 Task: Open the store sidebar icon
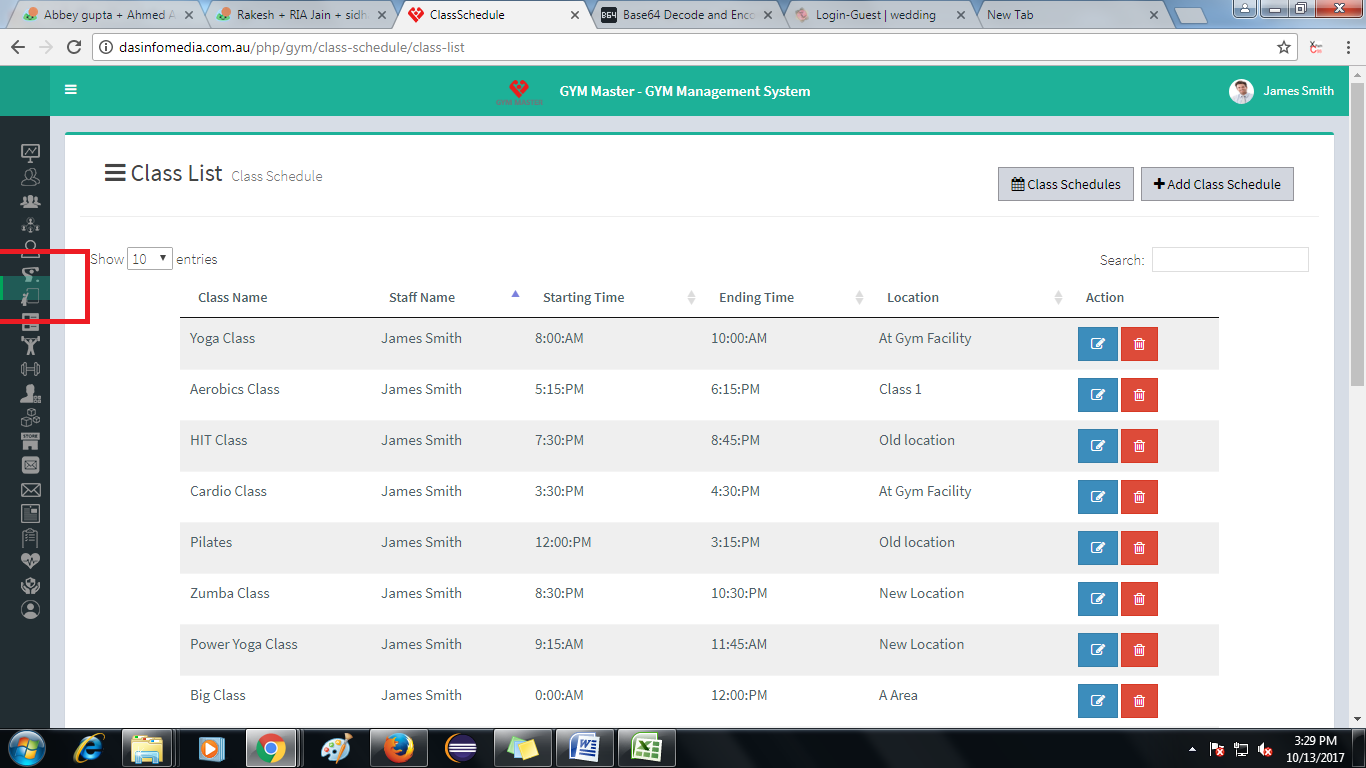[30, 441]
